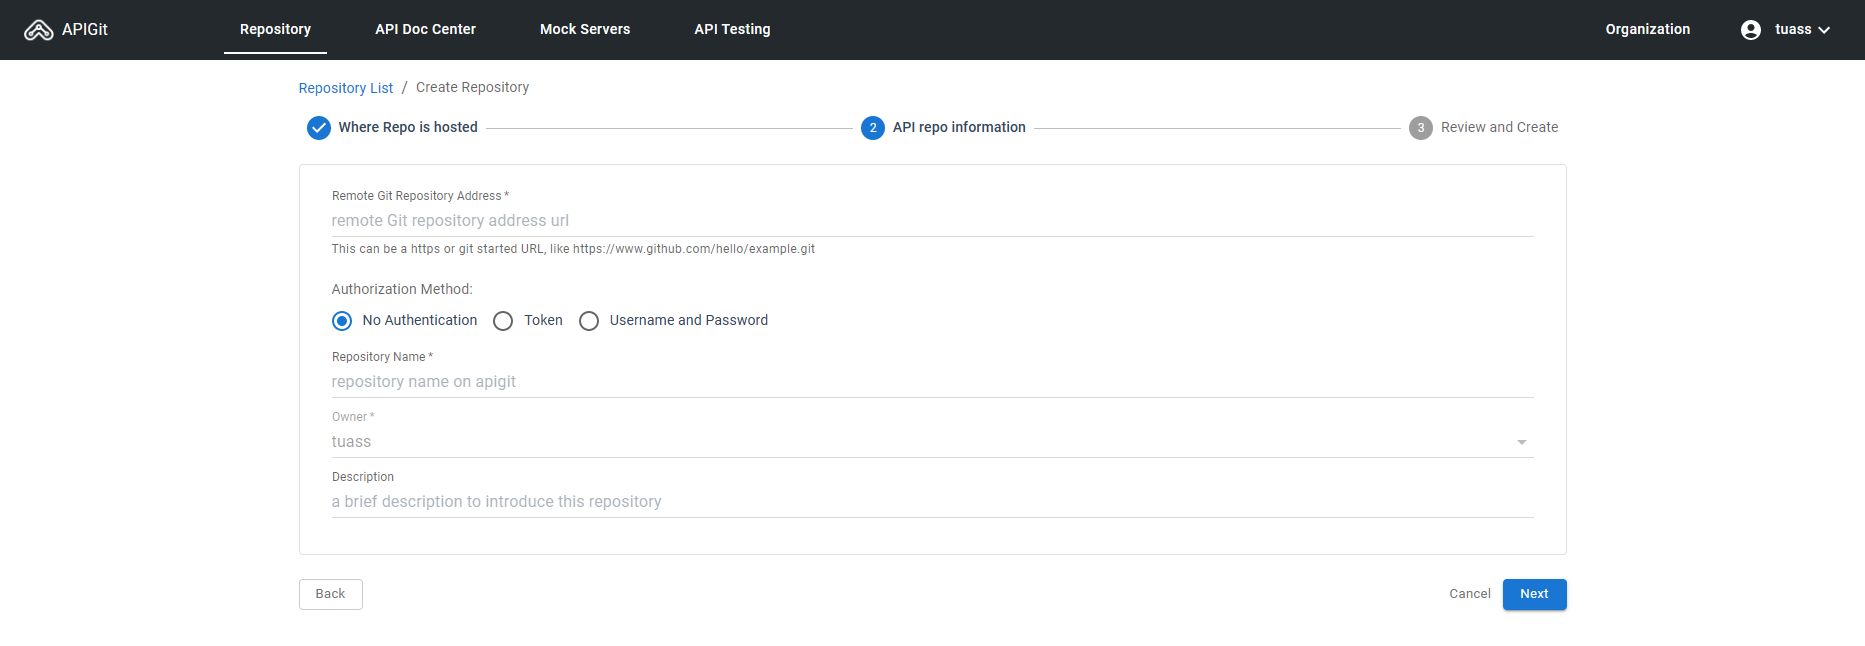Click the Back button

pos(330,594)
